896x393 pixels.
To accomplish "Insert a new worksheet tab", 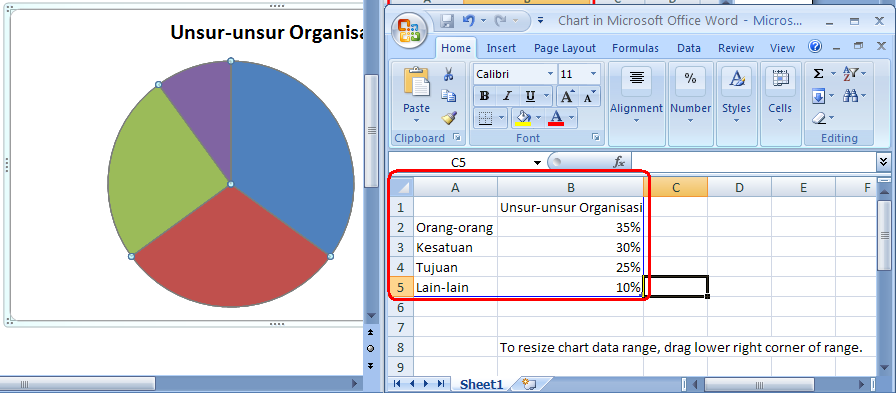I will tap(530, 384).
